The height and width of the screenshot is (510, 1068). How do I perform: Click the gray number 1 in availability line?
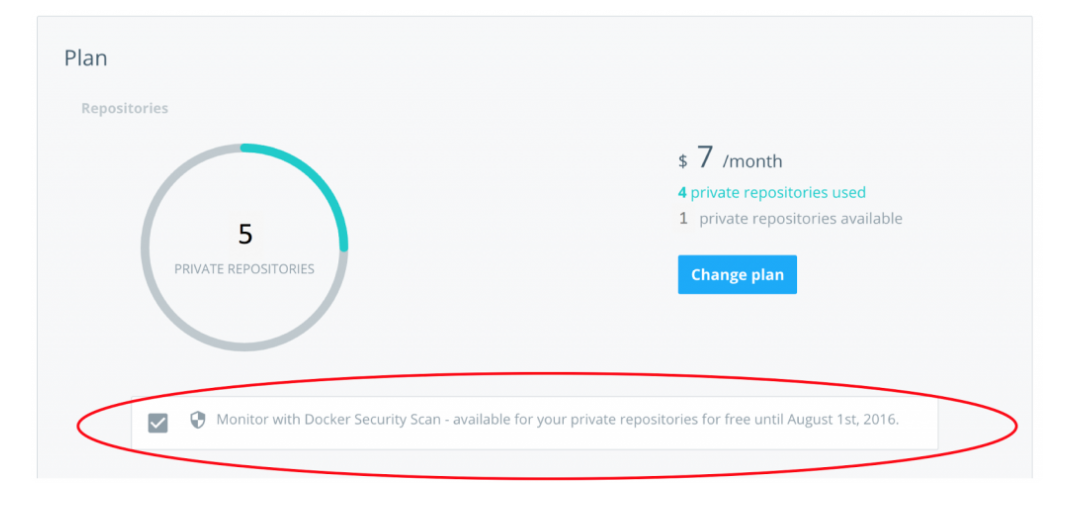click(683, 219)
